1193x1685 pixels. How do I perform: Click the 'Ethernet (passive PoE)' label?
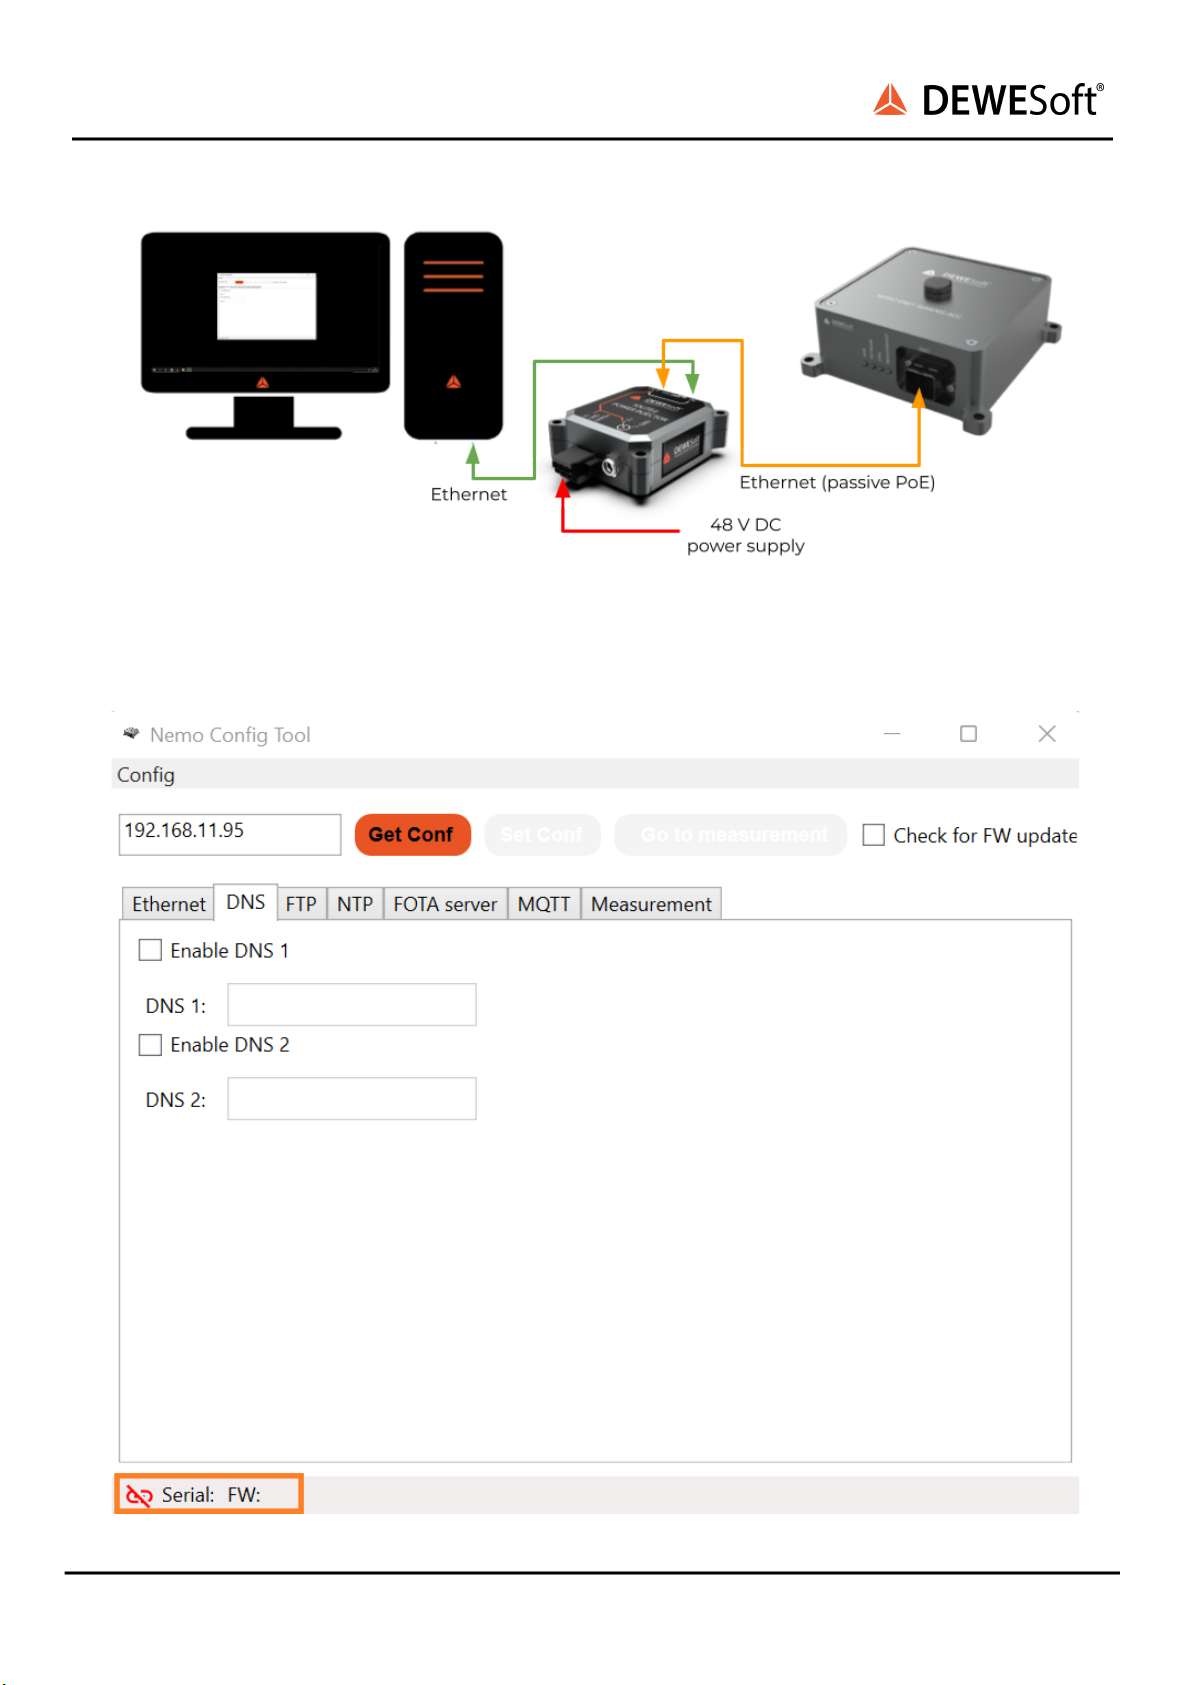coord(837,482)
